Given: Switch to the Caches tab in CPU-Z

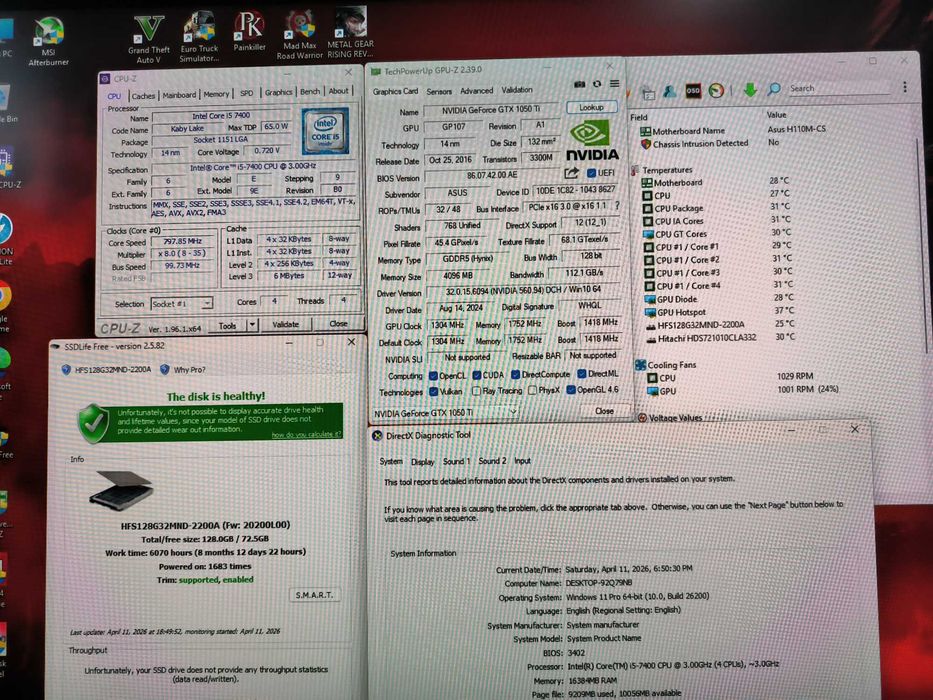Looking at the screenshot, I should (143, 95).
